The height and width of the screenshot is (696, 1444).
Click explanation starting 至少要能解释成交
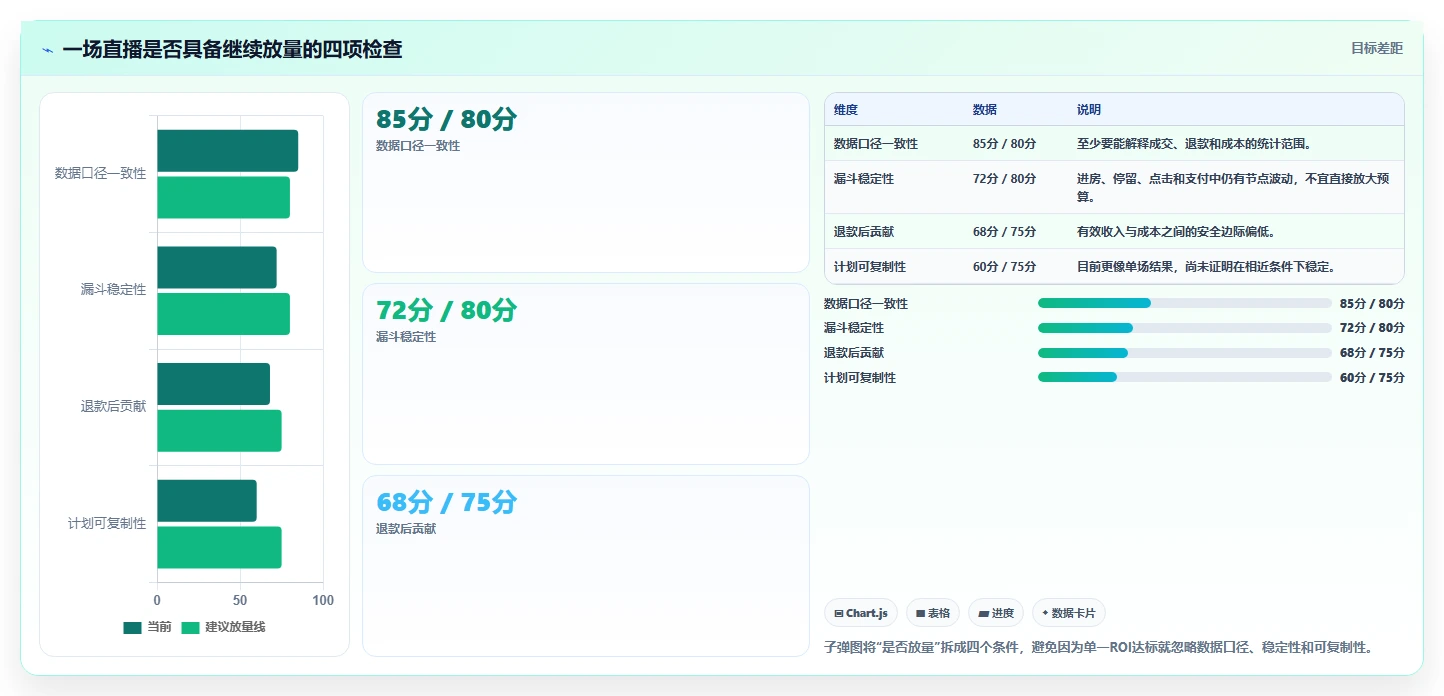point(1194,144)
